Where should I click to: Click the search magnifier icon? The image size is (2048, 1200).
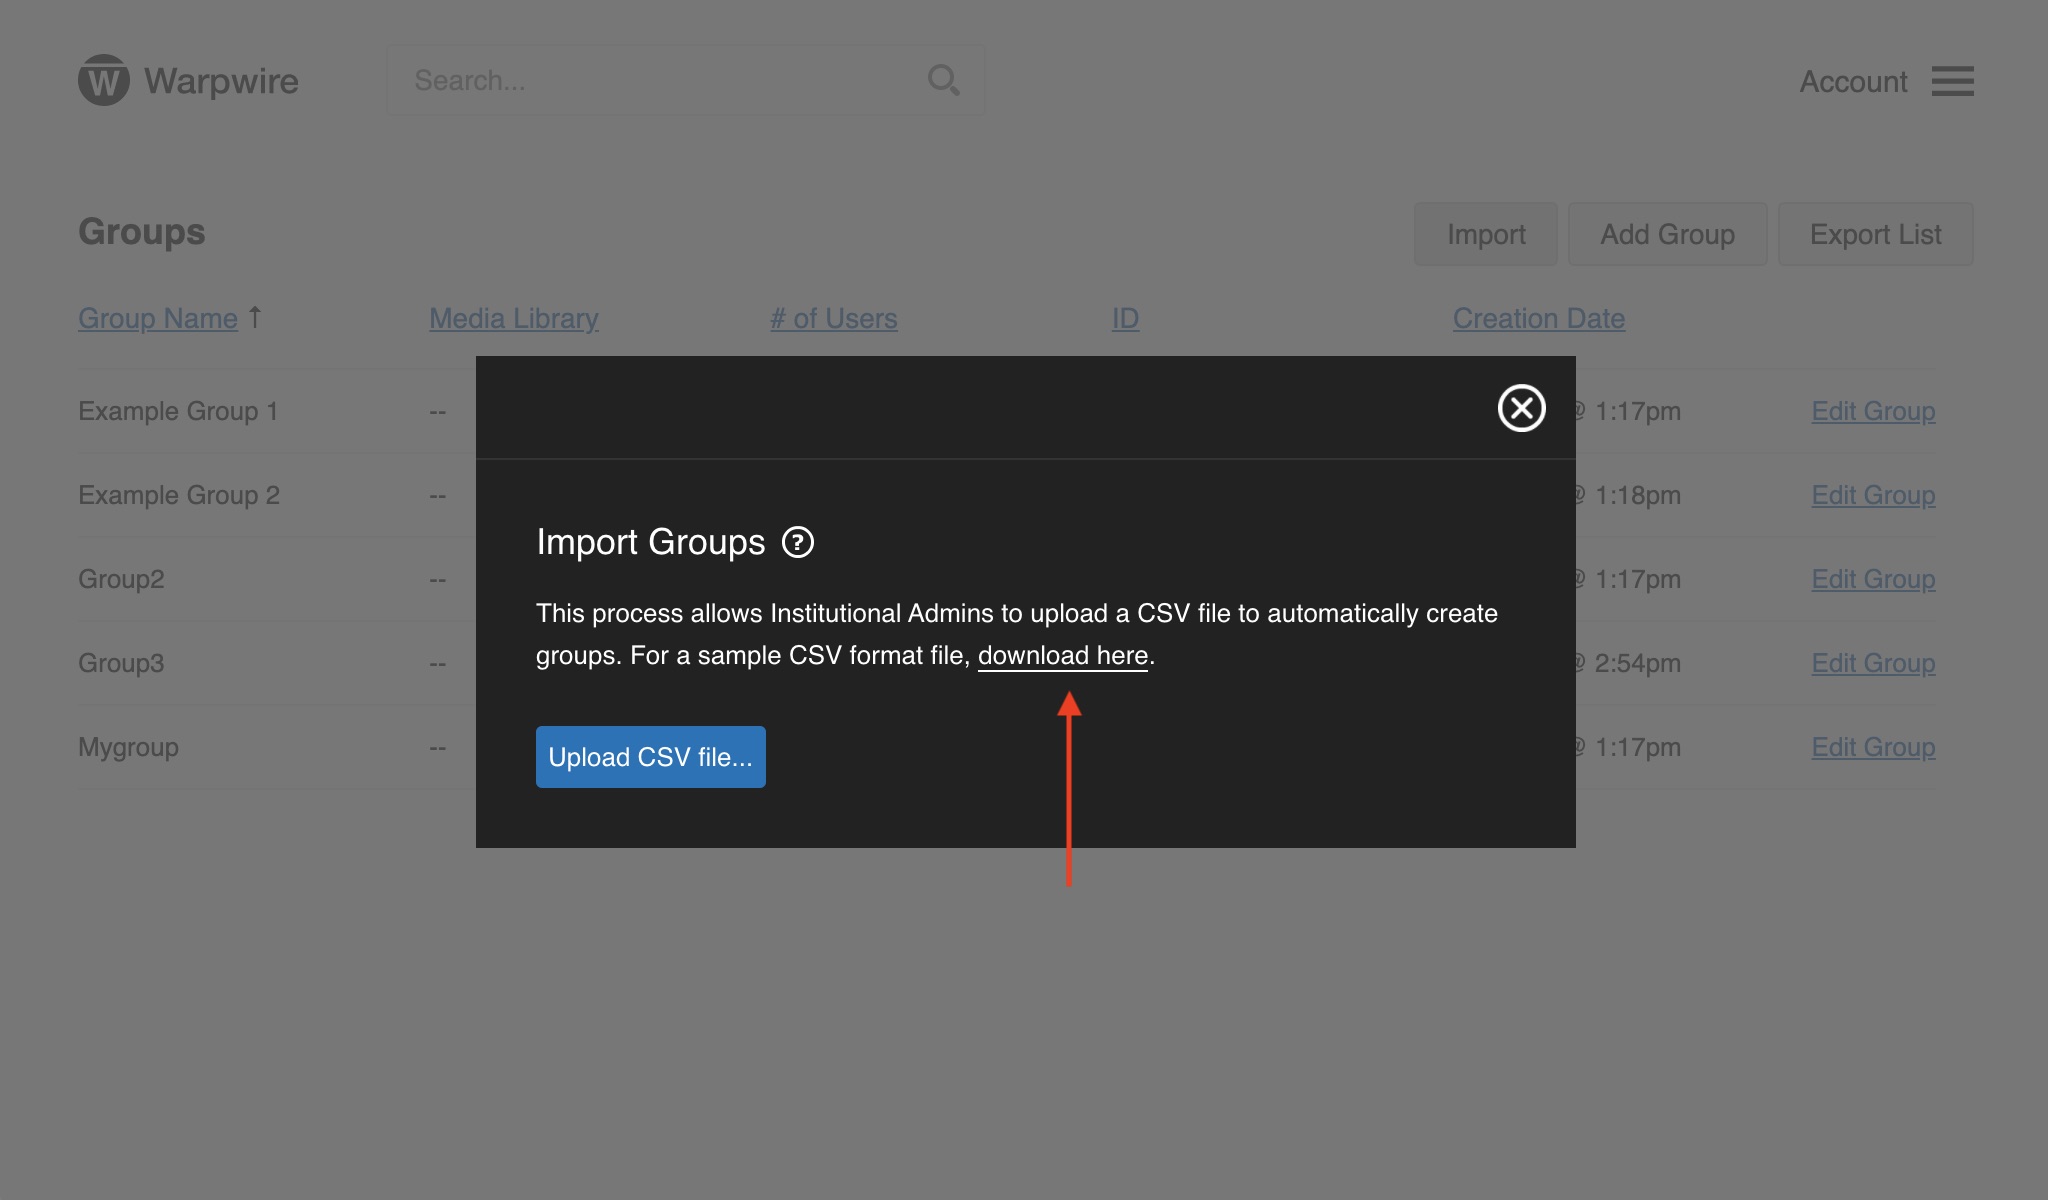942,80
